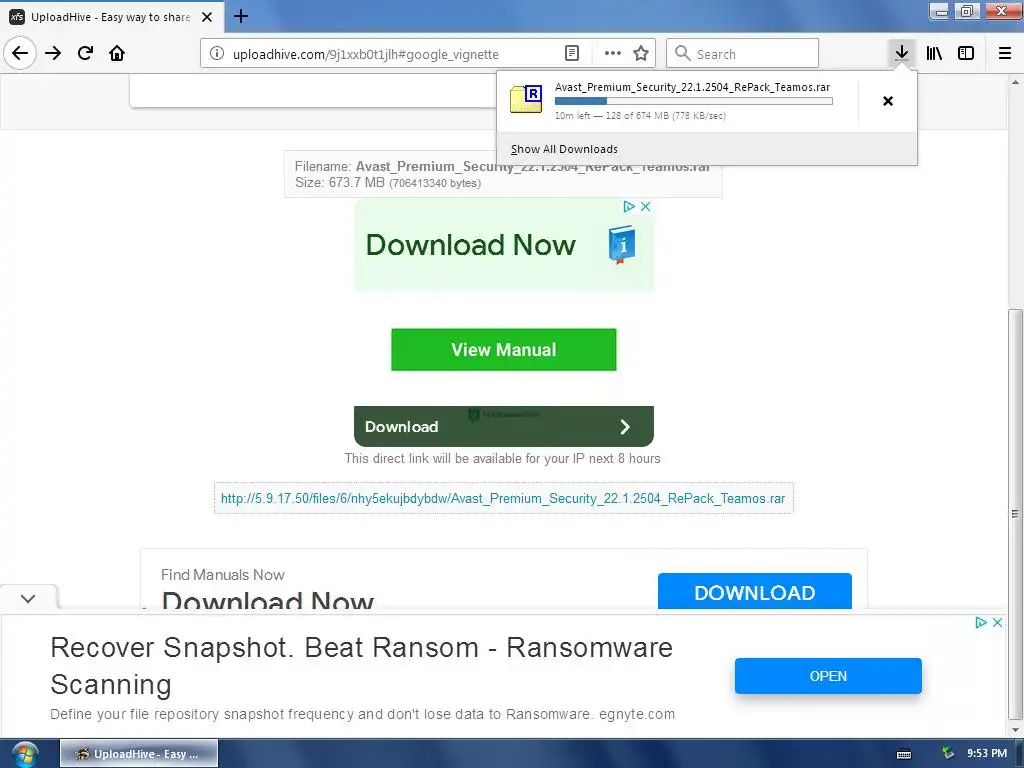Close the bottom Egnyte ransomware ad
Screen dimensions: 1024x768
coord(997,622)
